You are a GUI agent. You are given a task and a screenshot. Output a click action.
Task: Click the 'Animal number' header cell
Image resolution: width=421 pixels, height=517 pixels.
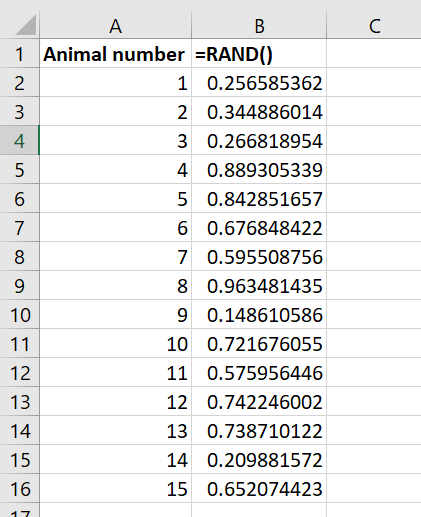(x=115, y=53)
